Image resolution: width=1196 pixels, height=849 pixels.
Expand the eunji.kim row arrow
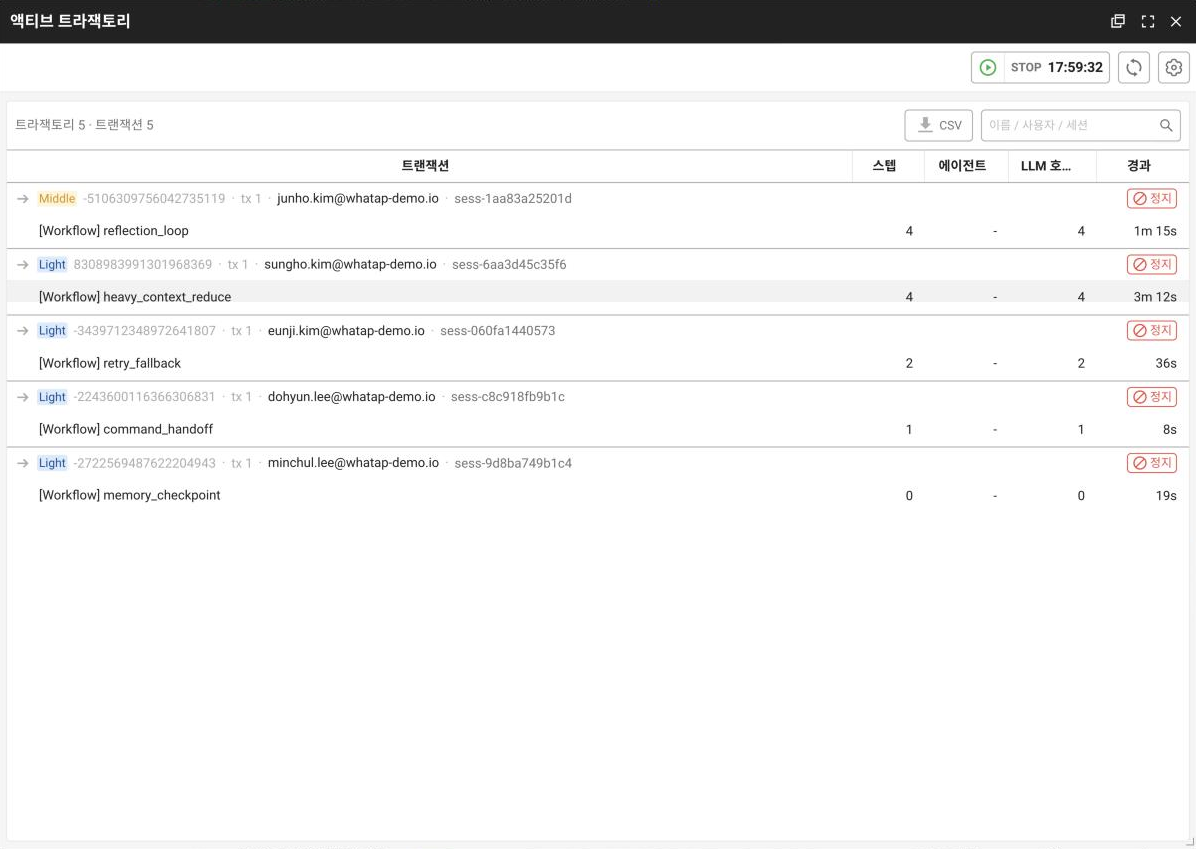(x=23, y=331)
